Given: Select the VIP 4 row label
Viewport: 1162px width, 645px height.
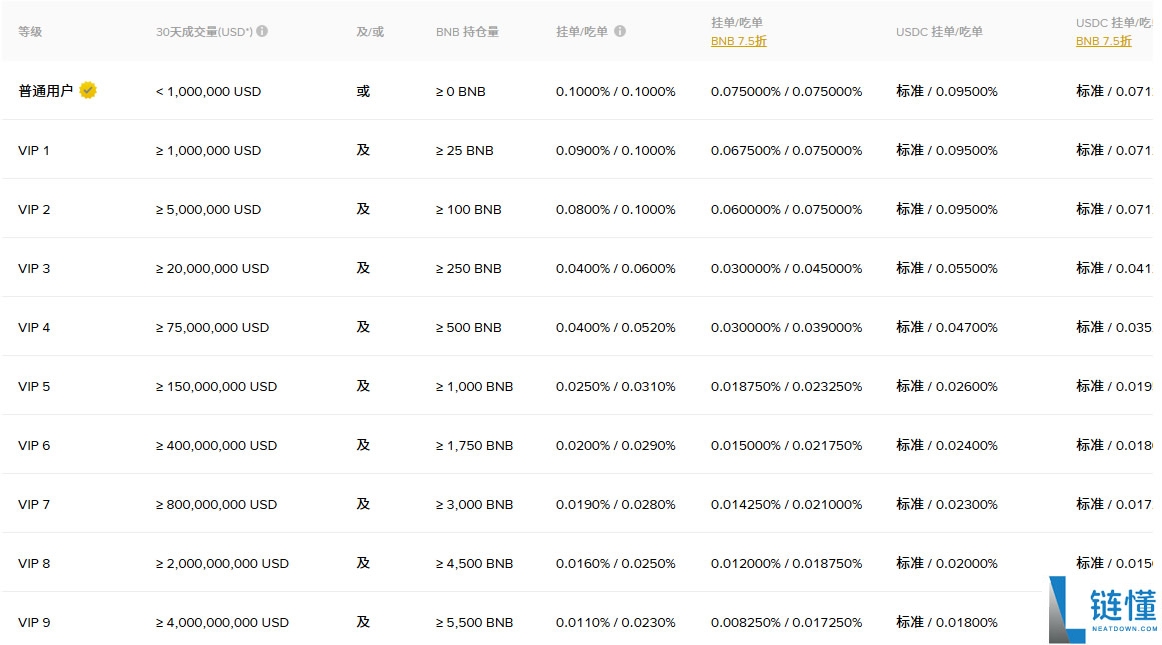Looking at the screenshot, I should tap(34, 328).
